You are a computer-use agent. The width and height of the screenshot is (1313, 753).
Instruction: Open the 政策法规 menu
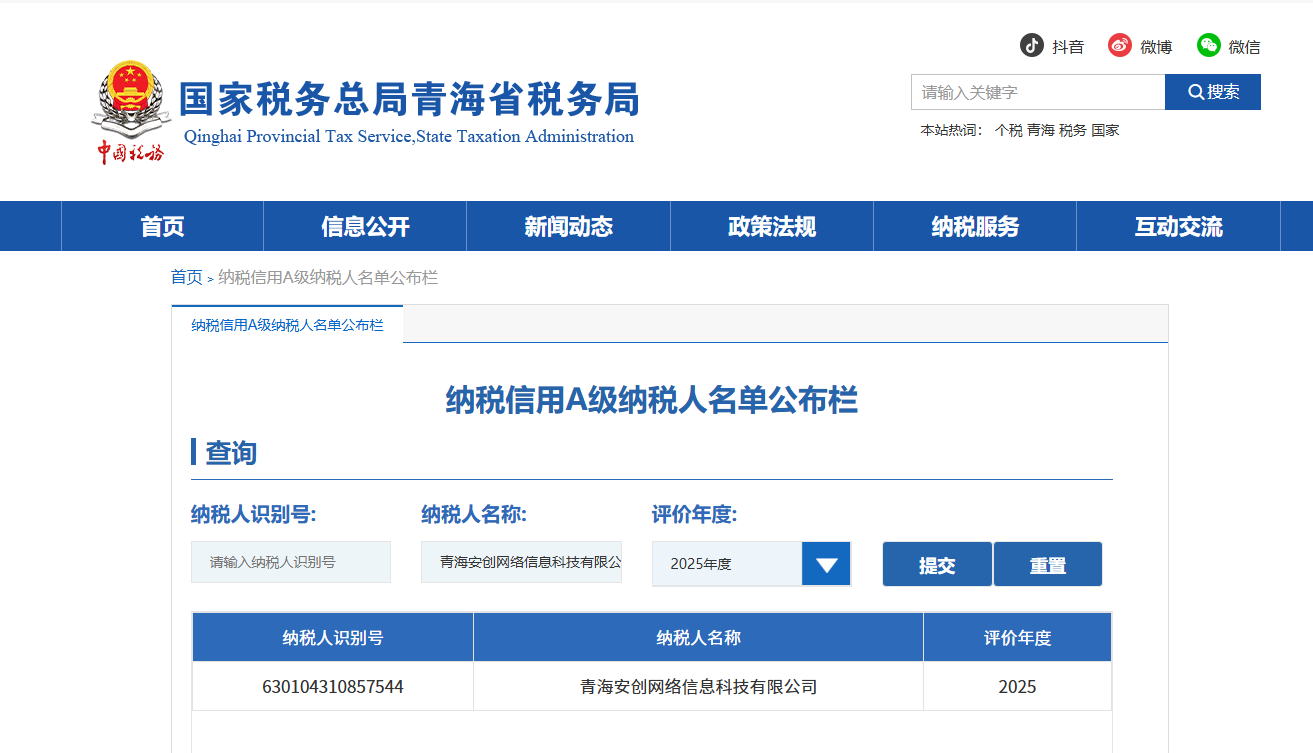(772, 226)
